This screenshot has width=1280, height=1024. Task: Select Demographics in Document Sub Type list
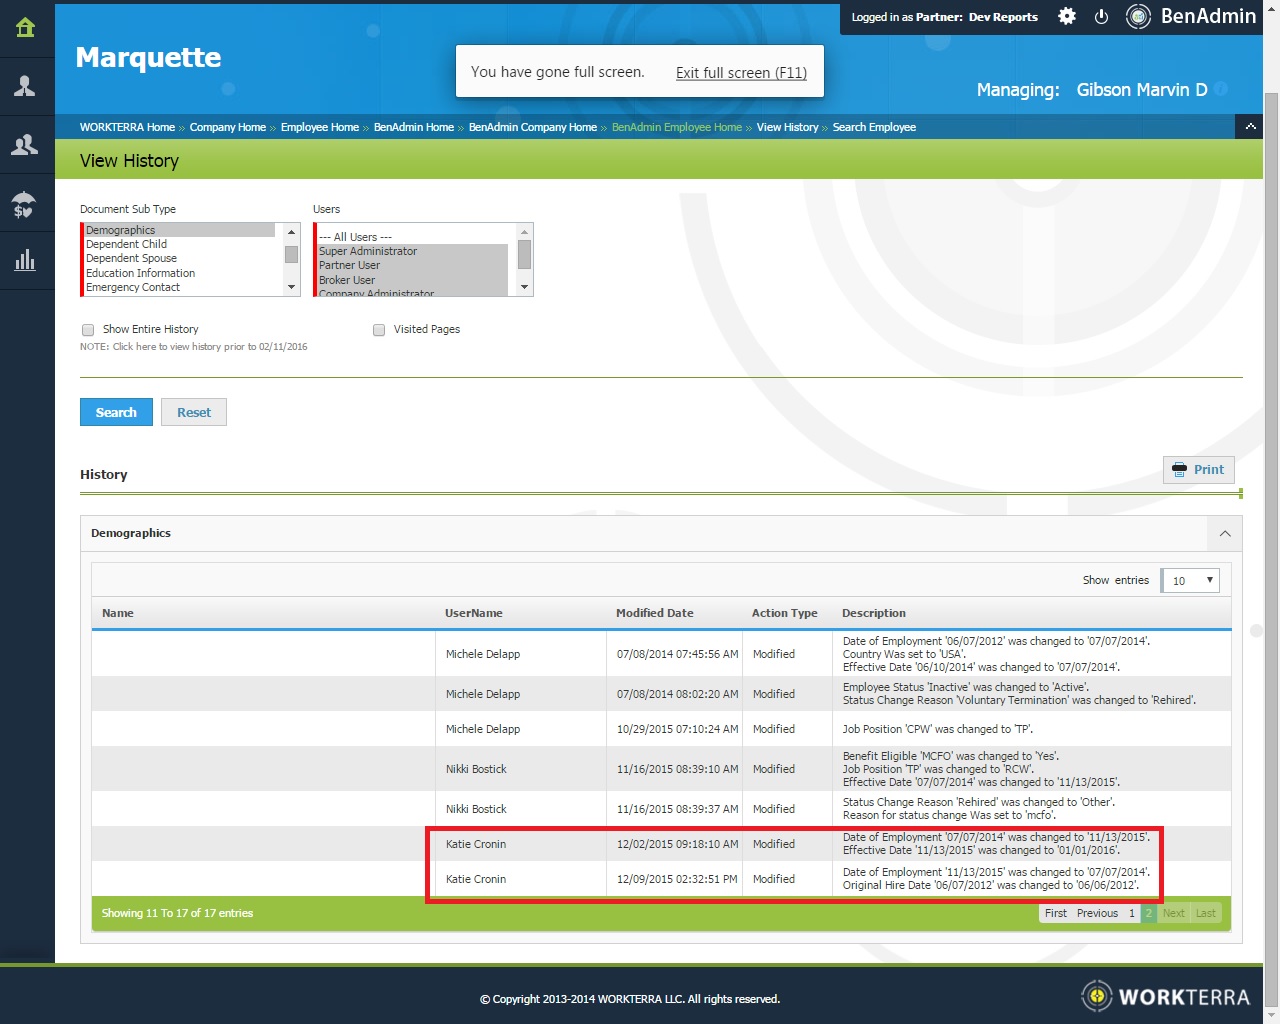point(180,230)
